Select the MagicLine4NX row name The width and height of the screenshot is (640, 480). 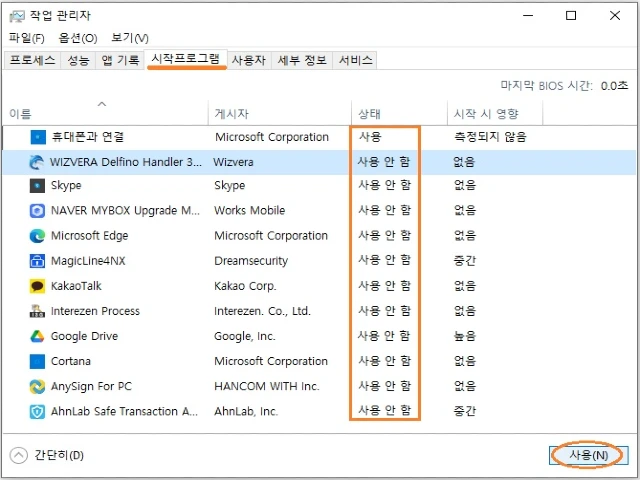(x=88, y=261)
